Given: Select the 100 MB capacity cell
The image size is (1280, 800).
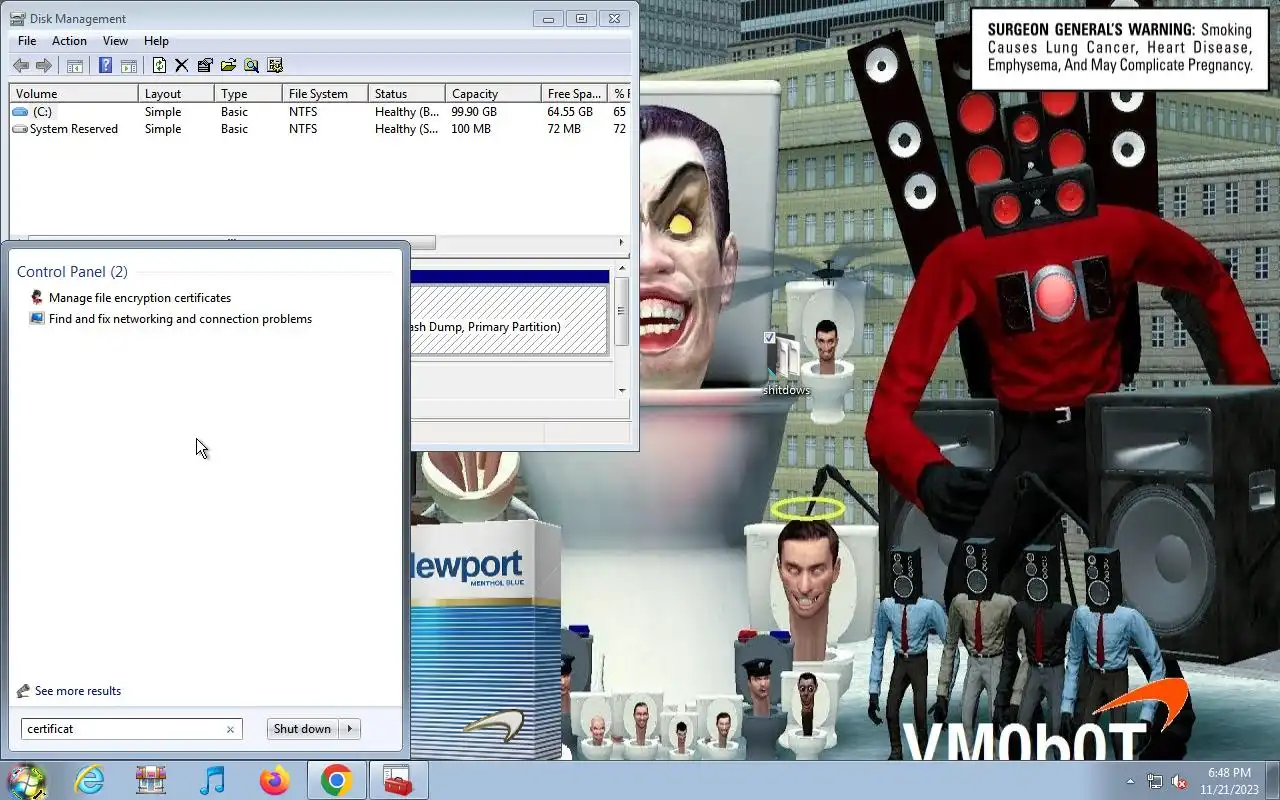Looking at the screenshot, I should tap(471, 129).
